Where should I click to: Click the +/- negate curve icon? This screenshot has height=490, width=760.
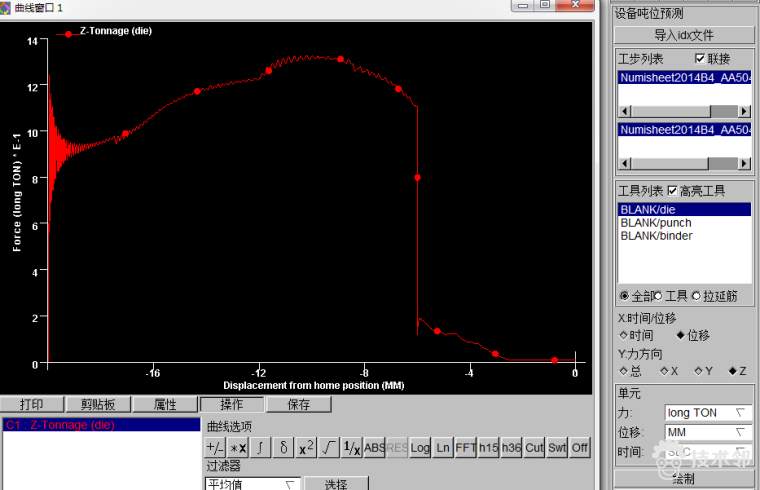pos(215,448)
